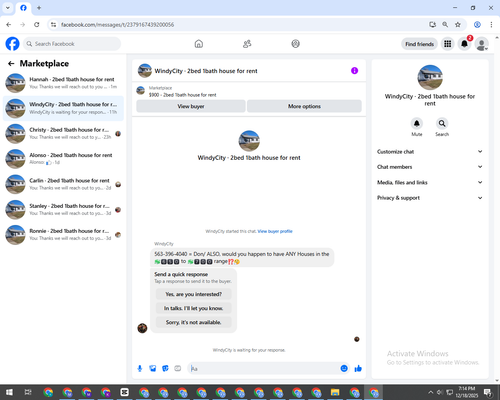Mute the WindyCity conversation
Viewport: 500px width, 400px height.
[417, 123]
